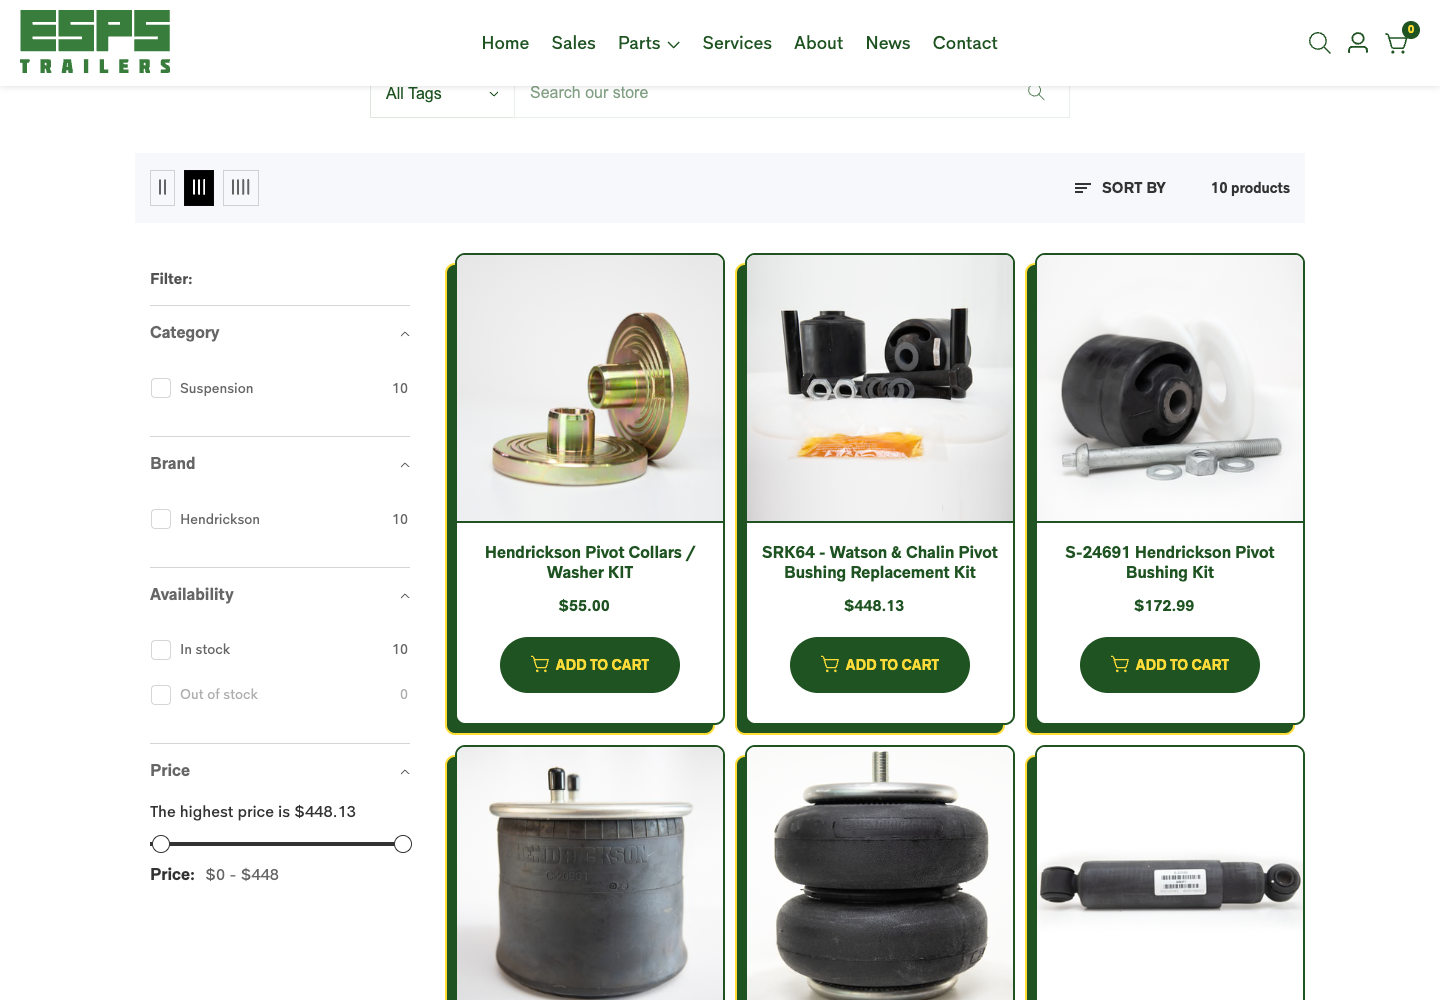
Task: Switch to three-column grid view
Action: pos(199,187)
